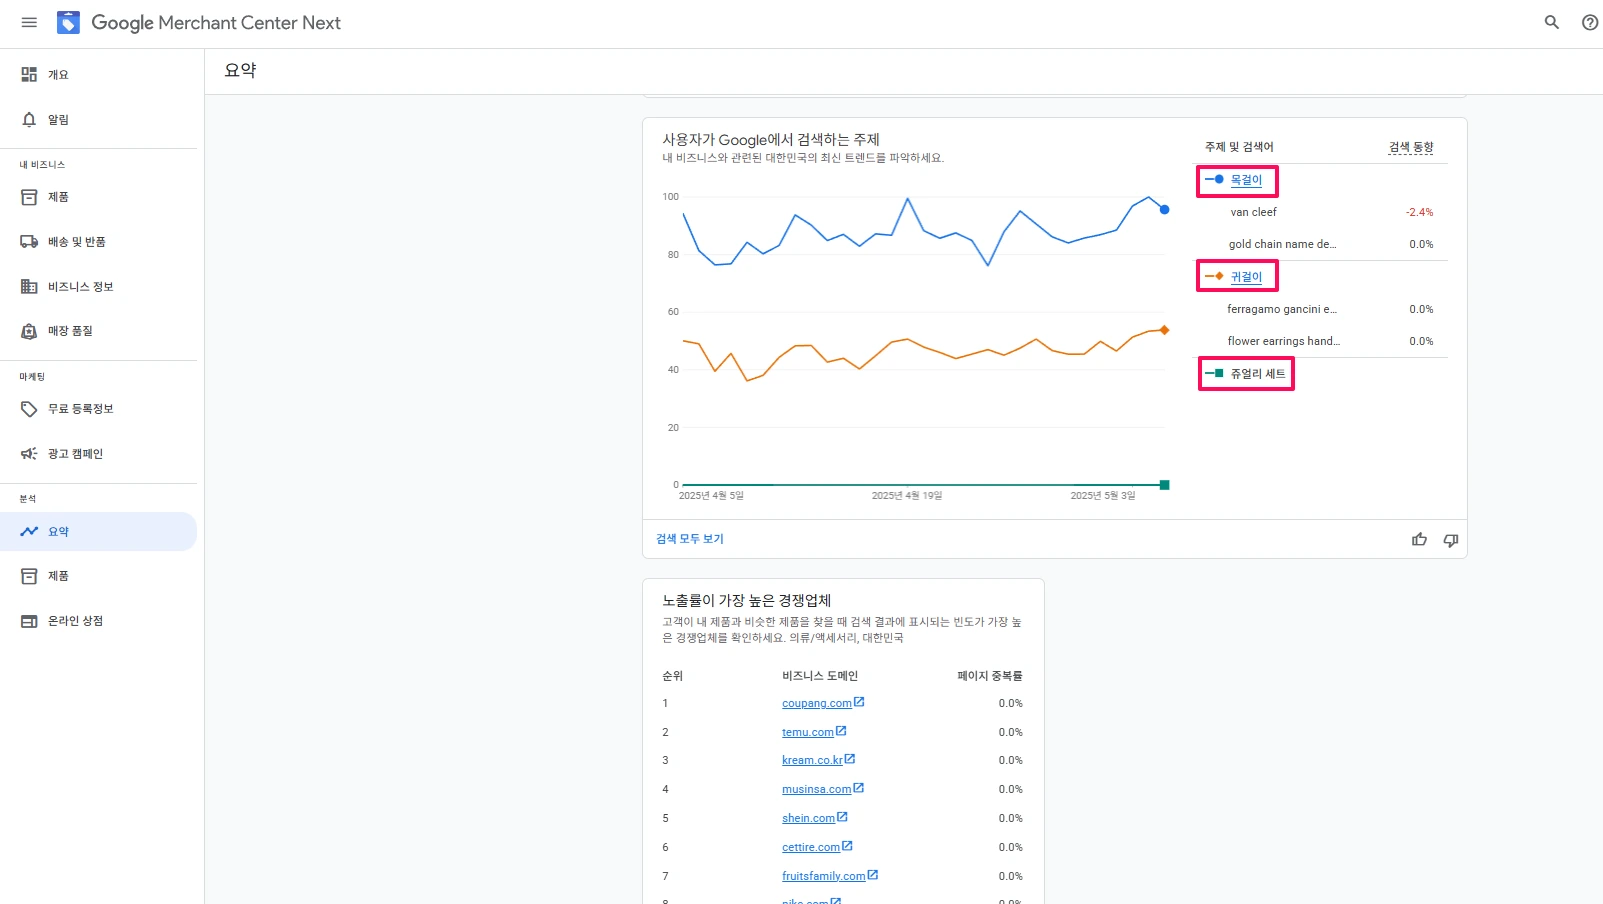The width and height of the screenshot is (1603, 904).
Task: Click blue endpoint marker on 목걸이 line
Action: (x=1164, y=210)
